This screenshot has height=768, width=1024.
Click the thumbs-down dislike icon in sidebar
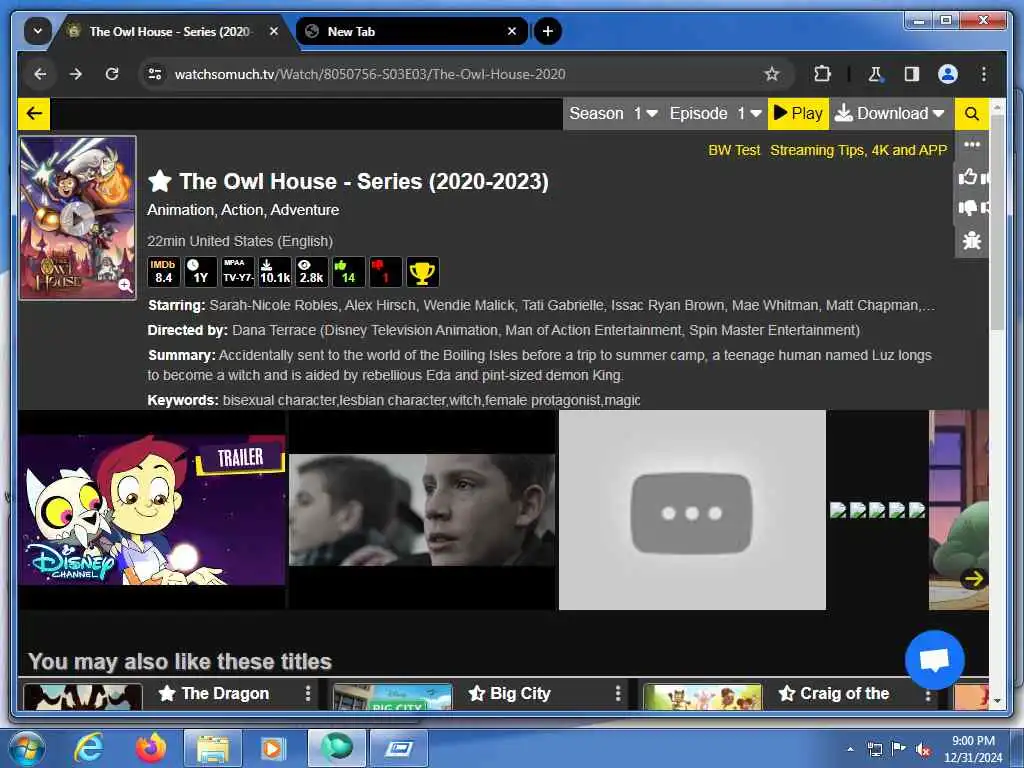pyautogui.click(x=968, y=208)
